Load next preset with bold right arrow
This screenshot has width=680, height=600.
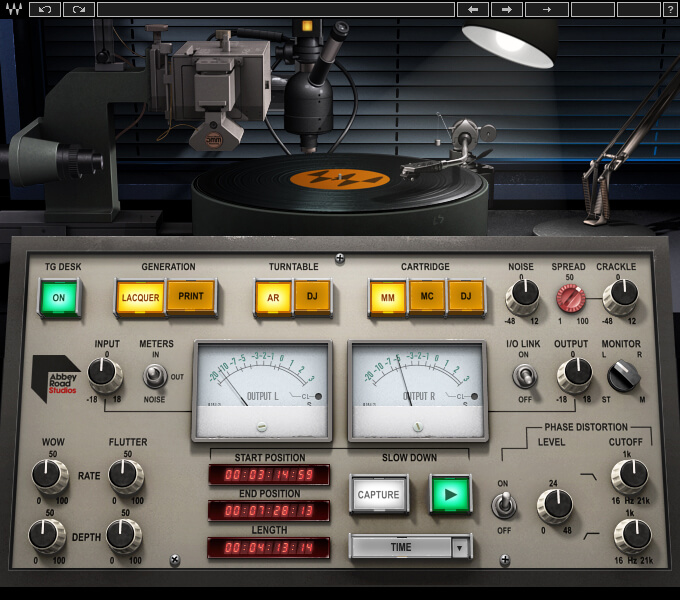[x=507, y=10]
